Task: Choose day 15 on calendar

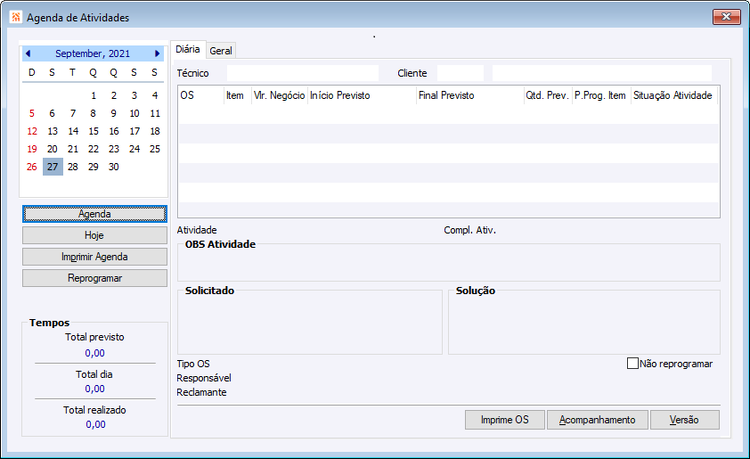Action: coord(93,131)
